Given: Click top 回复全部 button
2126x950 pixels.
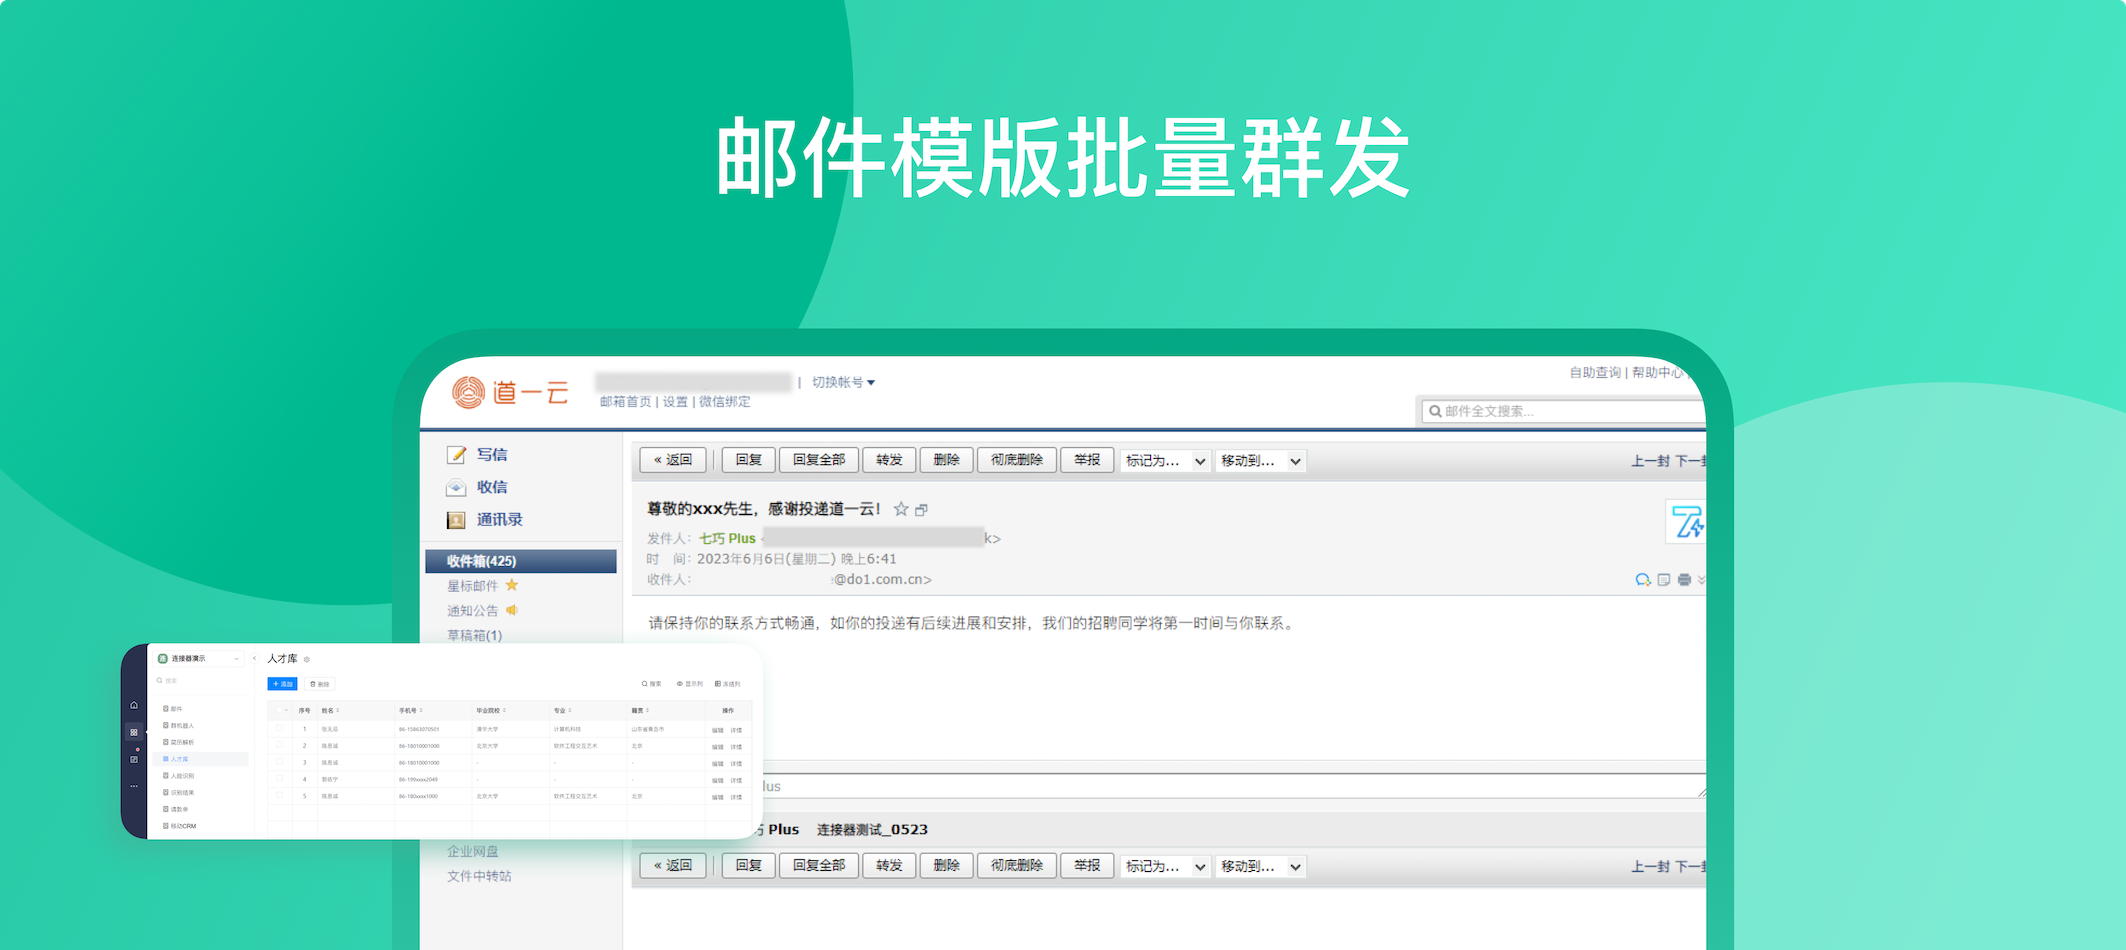Looking at the screenshot, I should (819, 460).
